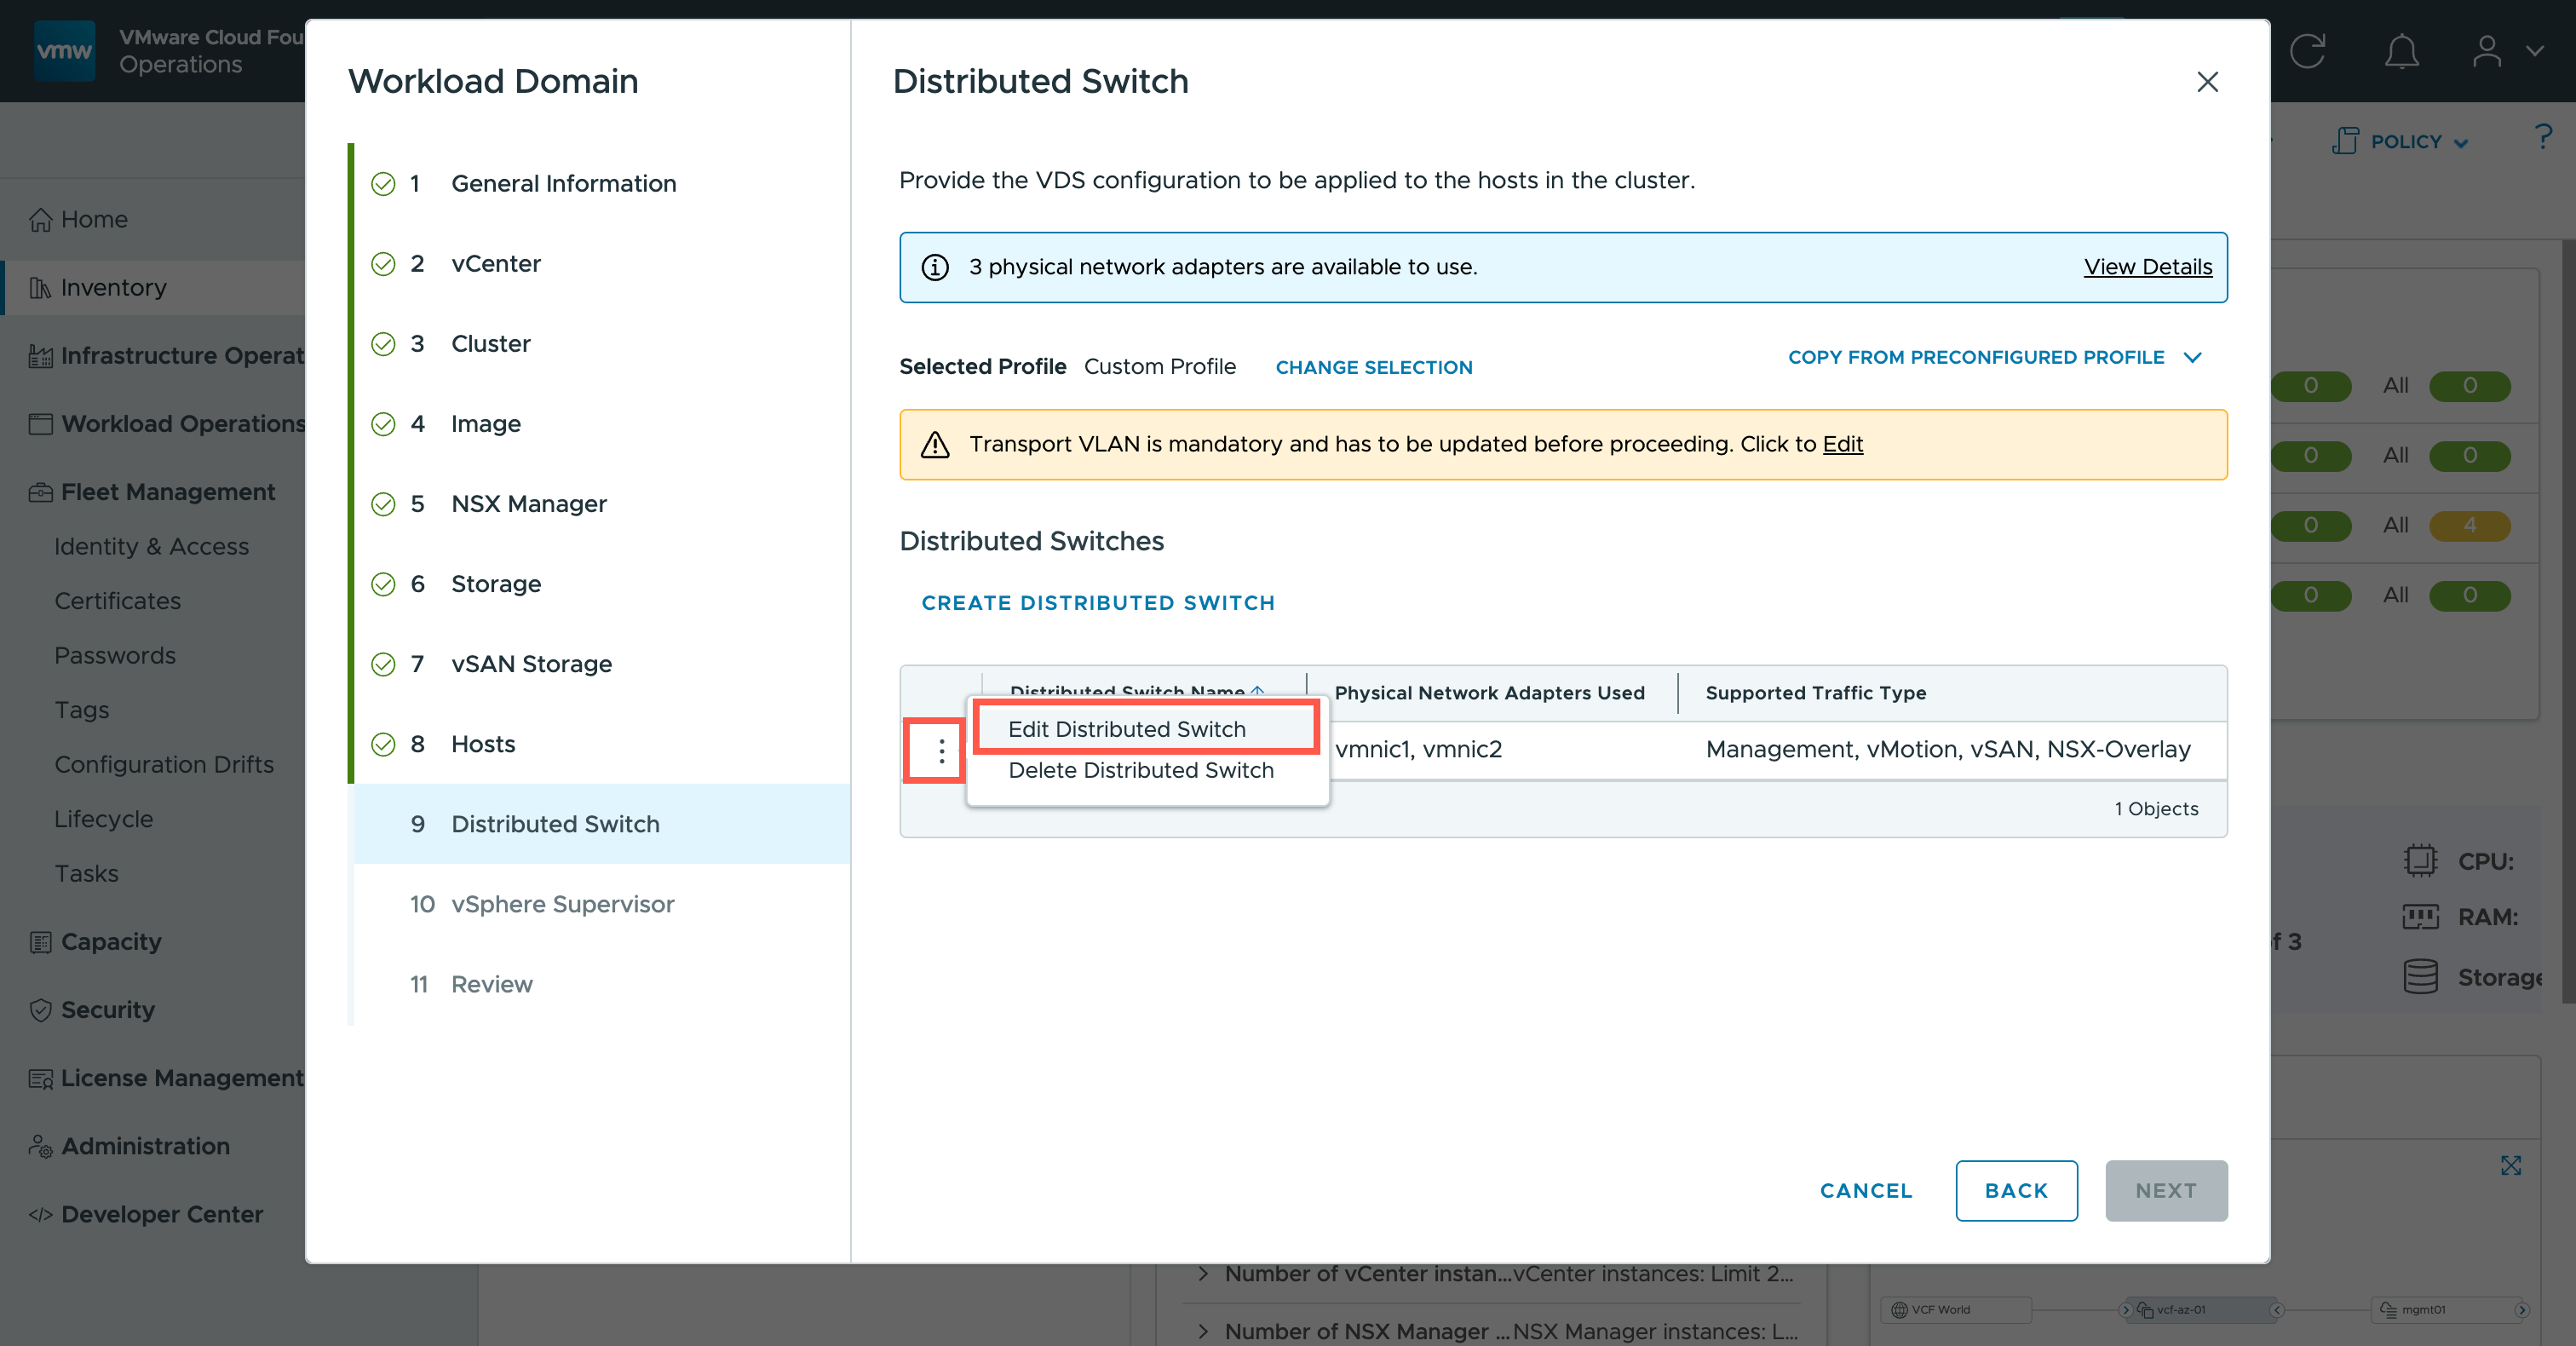Expand Number of vCenter instances row
Screen dimensions: 2576x1346
point(1203,1273)
